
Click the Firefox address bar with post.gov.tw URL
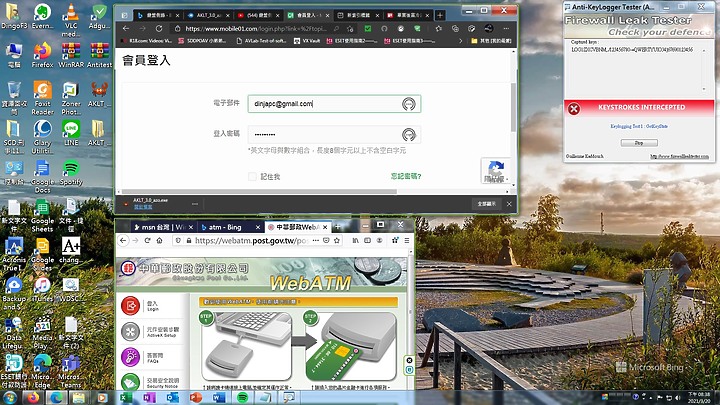click(x=250, y=240)
